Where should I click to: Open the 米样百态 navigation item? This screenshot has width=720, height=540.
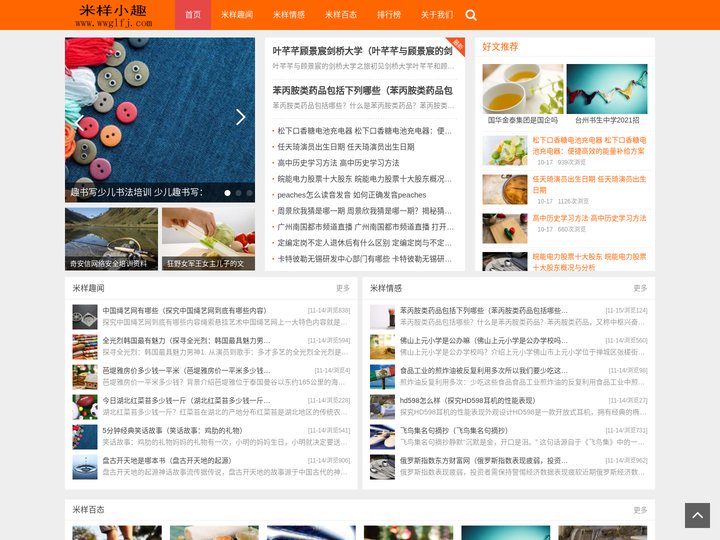pos(341,15)
